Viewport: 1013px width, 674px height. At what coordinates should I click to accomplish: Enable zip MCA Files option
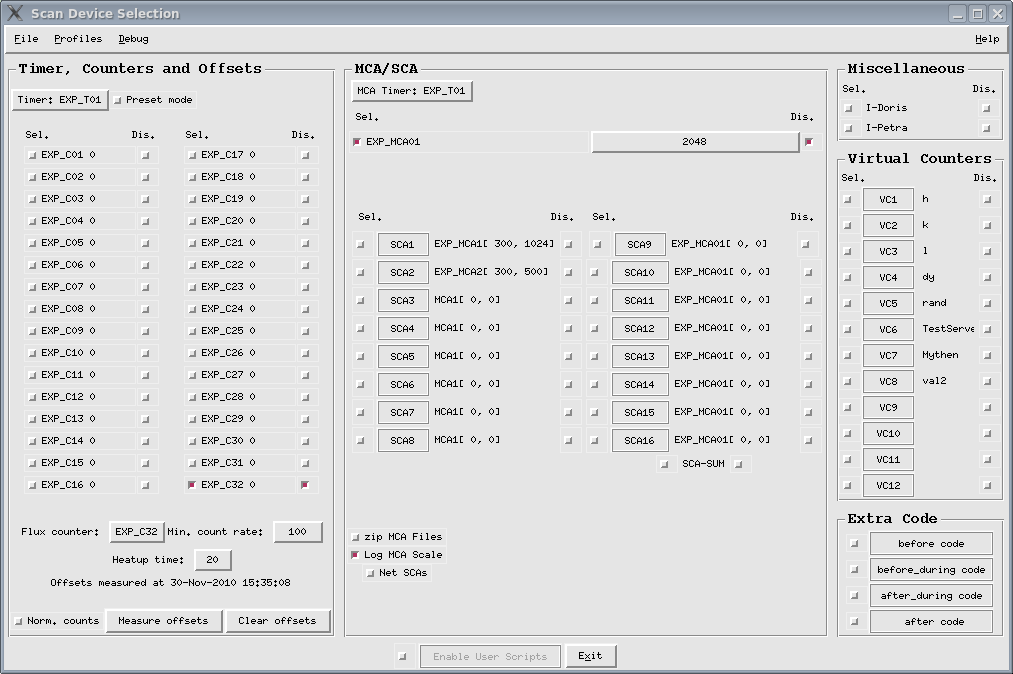coord(355,537)
